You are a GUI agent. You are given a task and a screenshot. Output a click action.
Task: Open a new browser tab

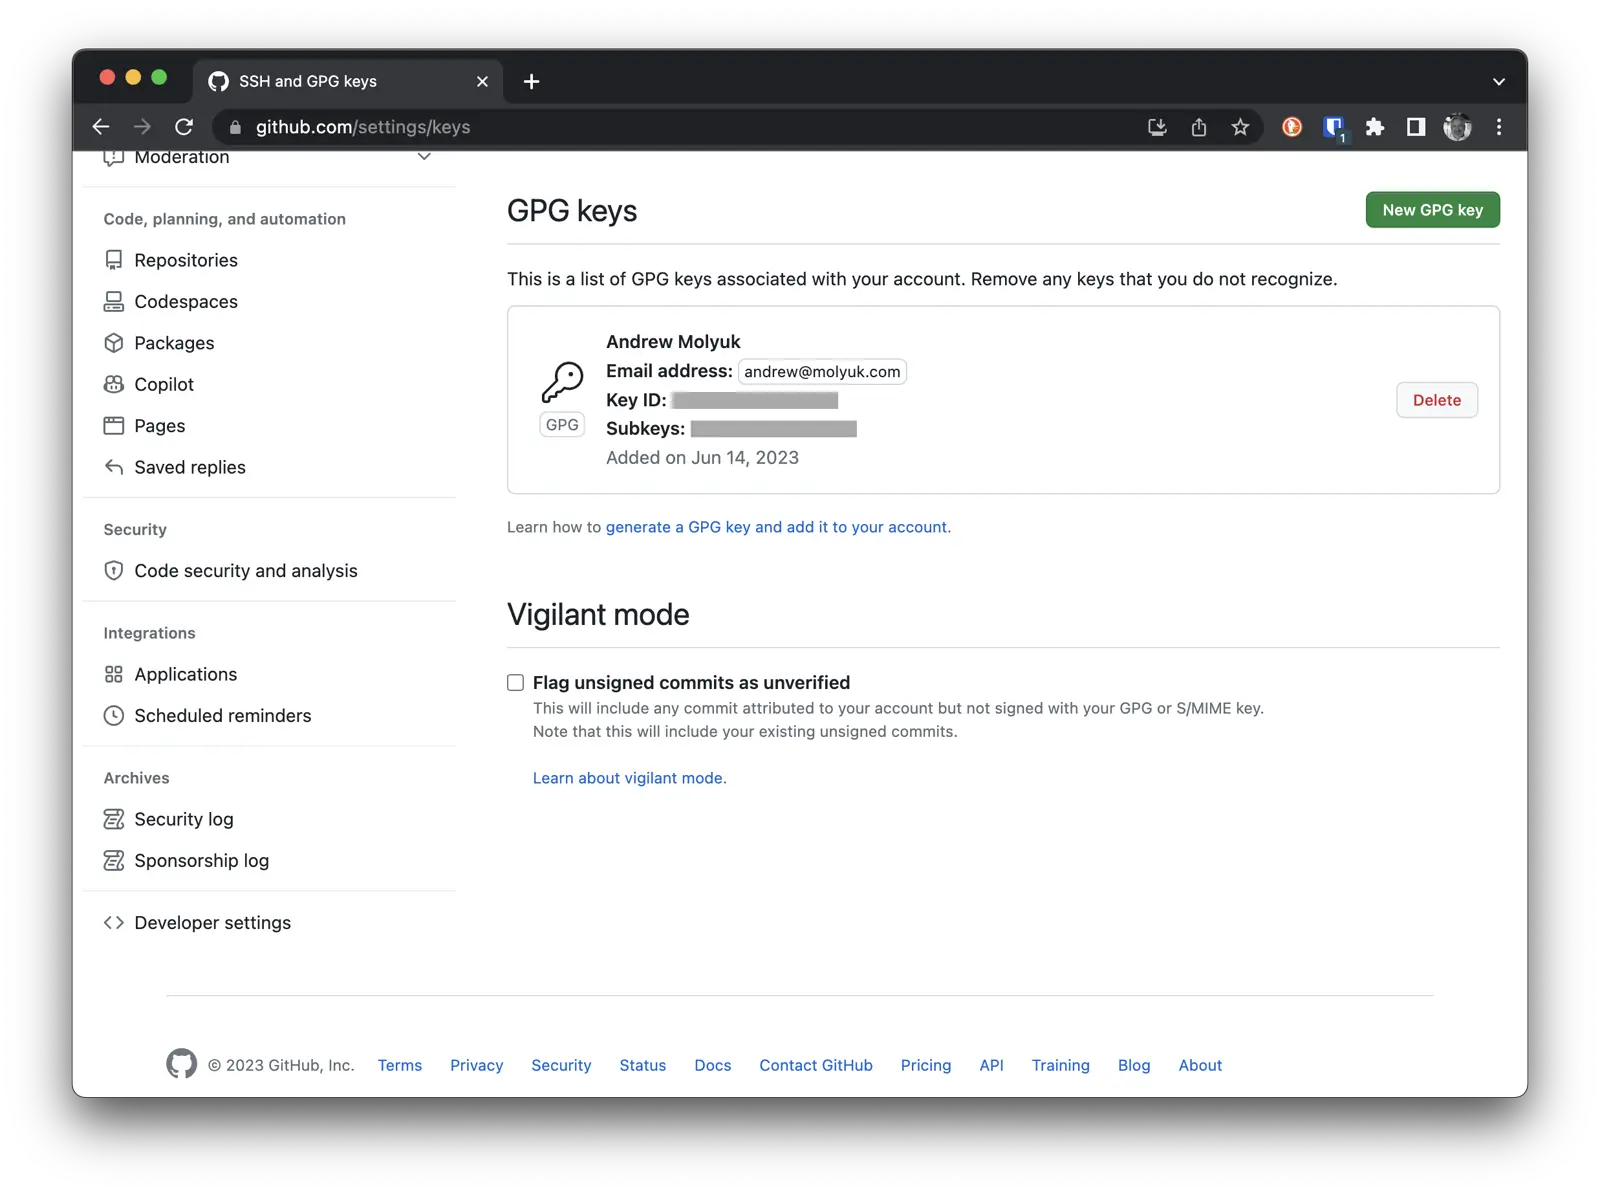[x=531, y=81]
